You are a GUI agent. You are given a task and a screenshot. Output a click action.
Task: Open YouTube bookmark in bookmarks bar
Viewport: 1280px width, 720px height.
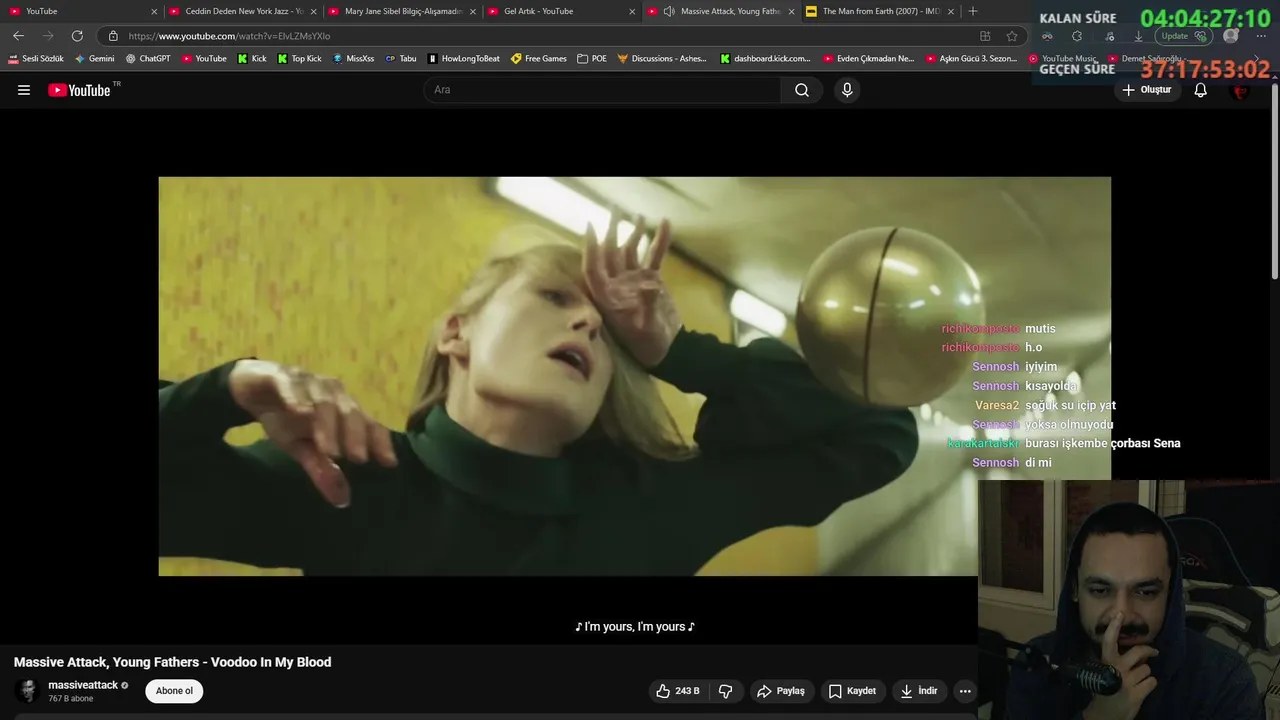coord(204,59)
